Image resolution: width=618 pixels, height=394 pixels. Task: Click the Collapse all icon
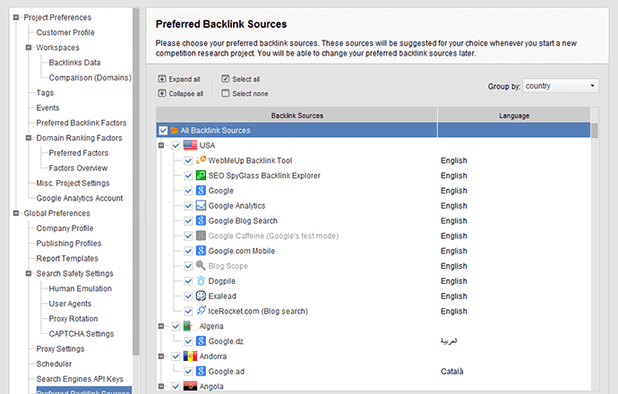pos(162,93)
